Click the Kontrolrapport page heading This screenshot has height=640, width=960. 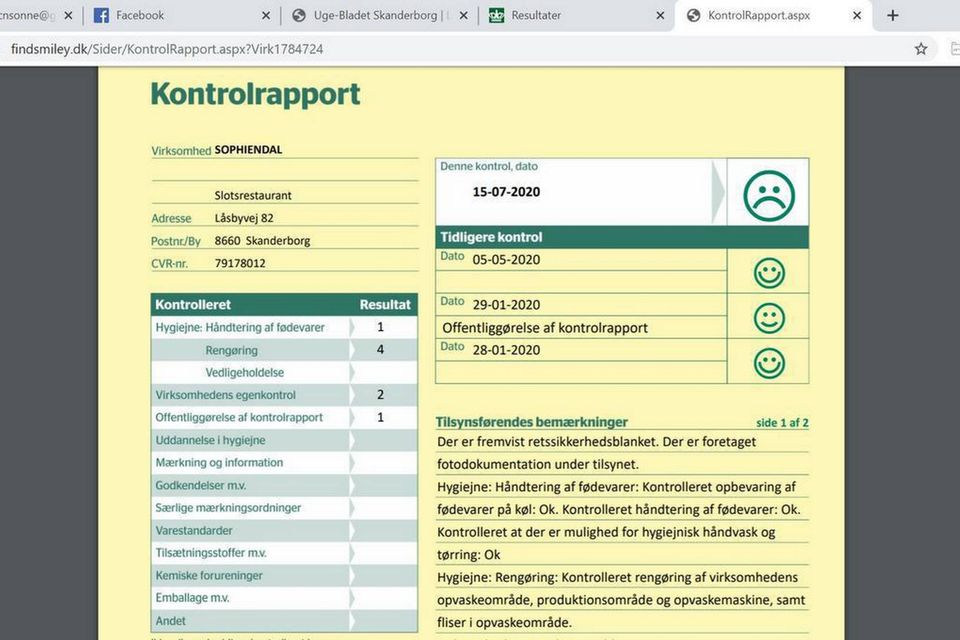255,94
